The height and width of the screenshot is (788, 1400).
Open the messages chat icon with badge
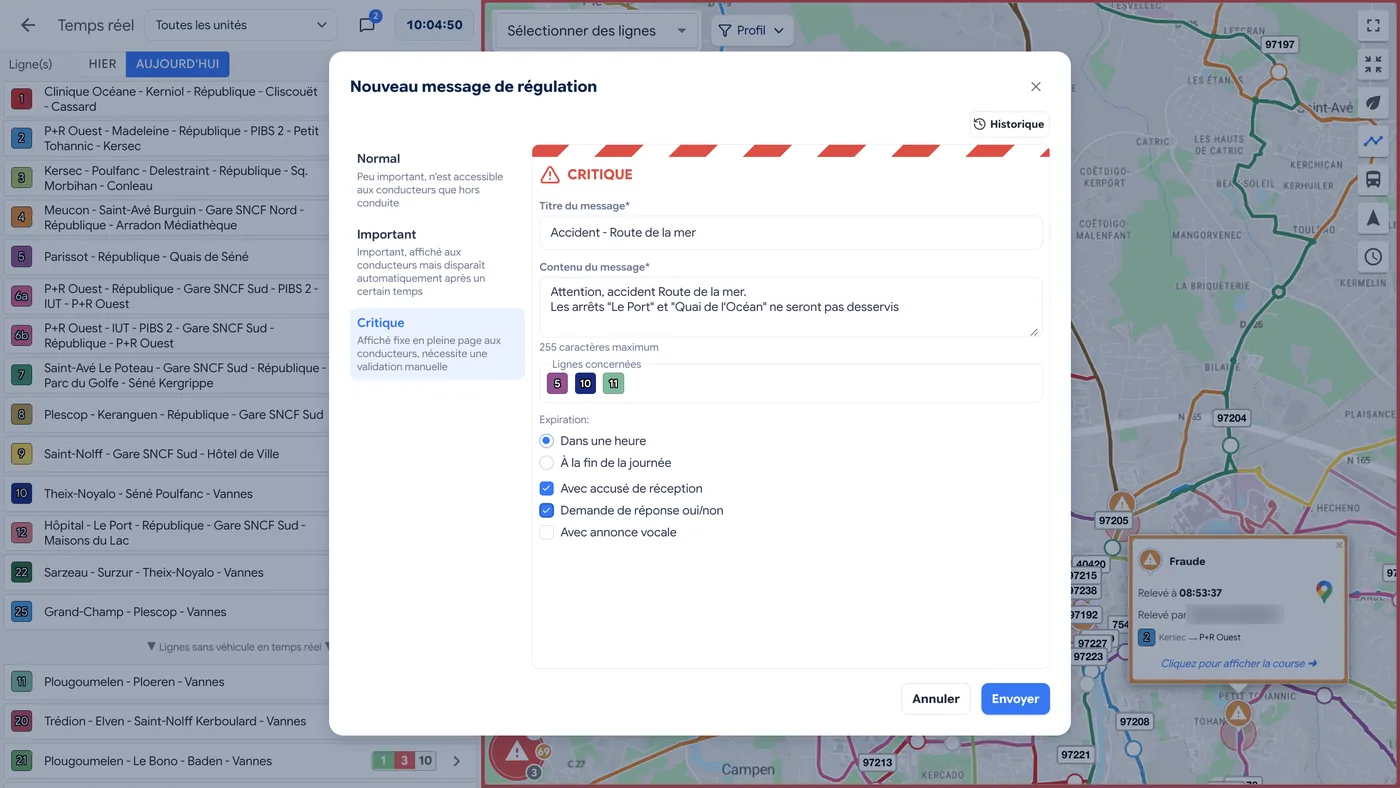click(x=367, y=25)
